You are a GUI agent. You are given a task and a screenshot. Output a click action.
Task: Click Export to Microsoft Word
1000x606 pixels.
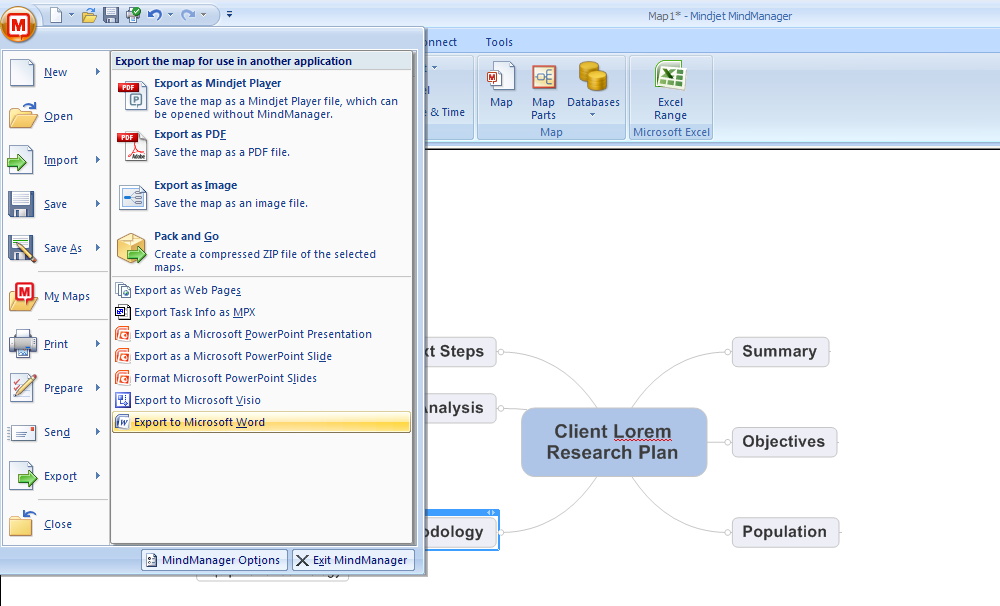pos(261,422)
